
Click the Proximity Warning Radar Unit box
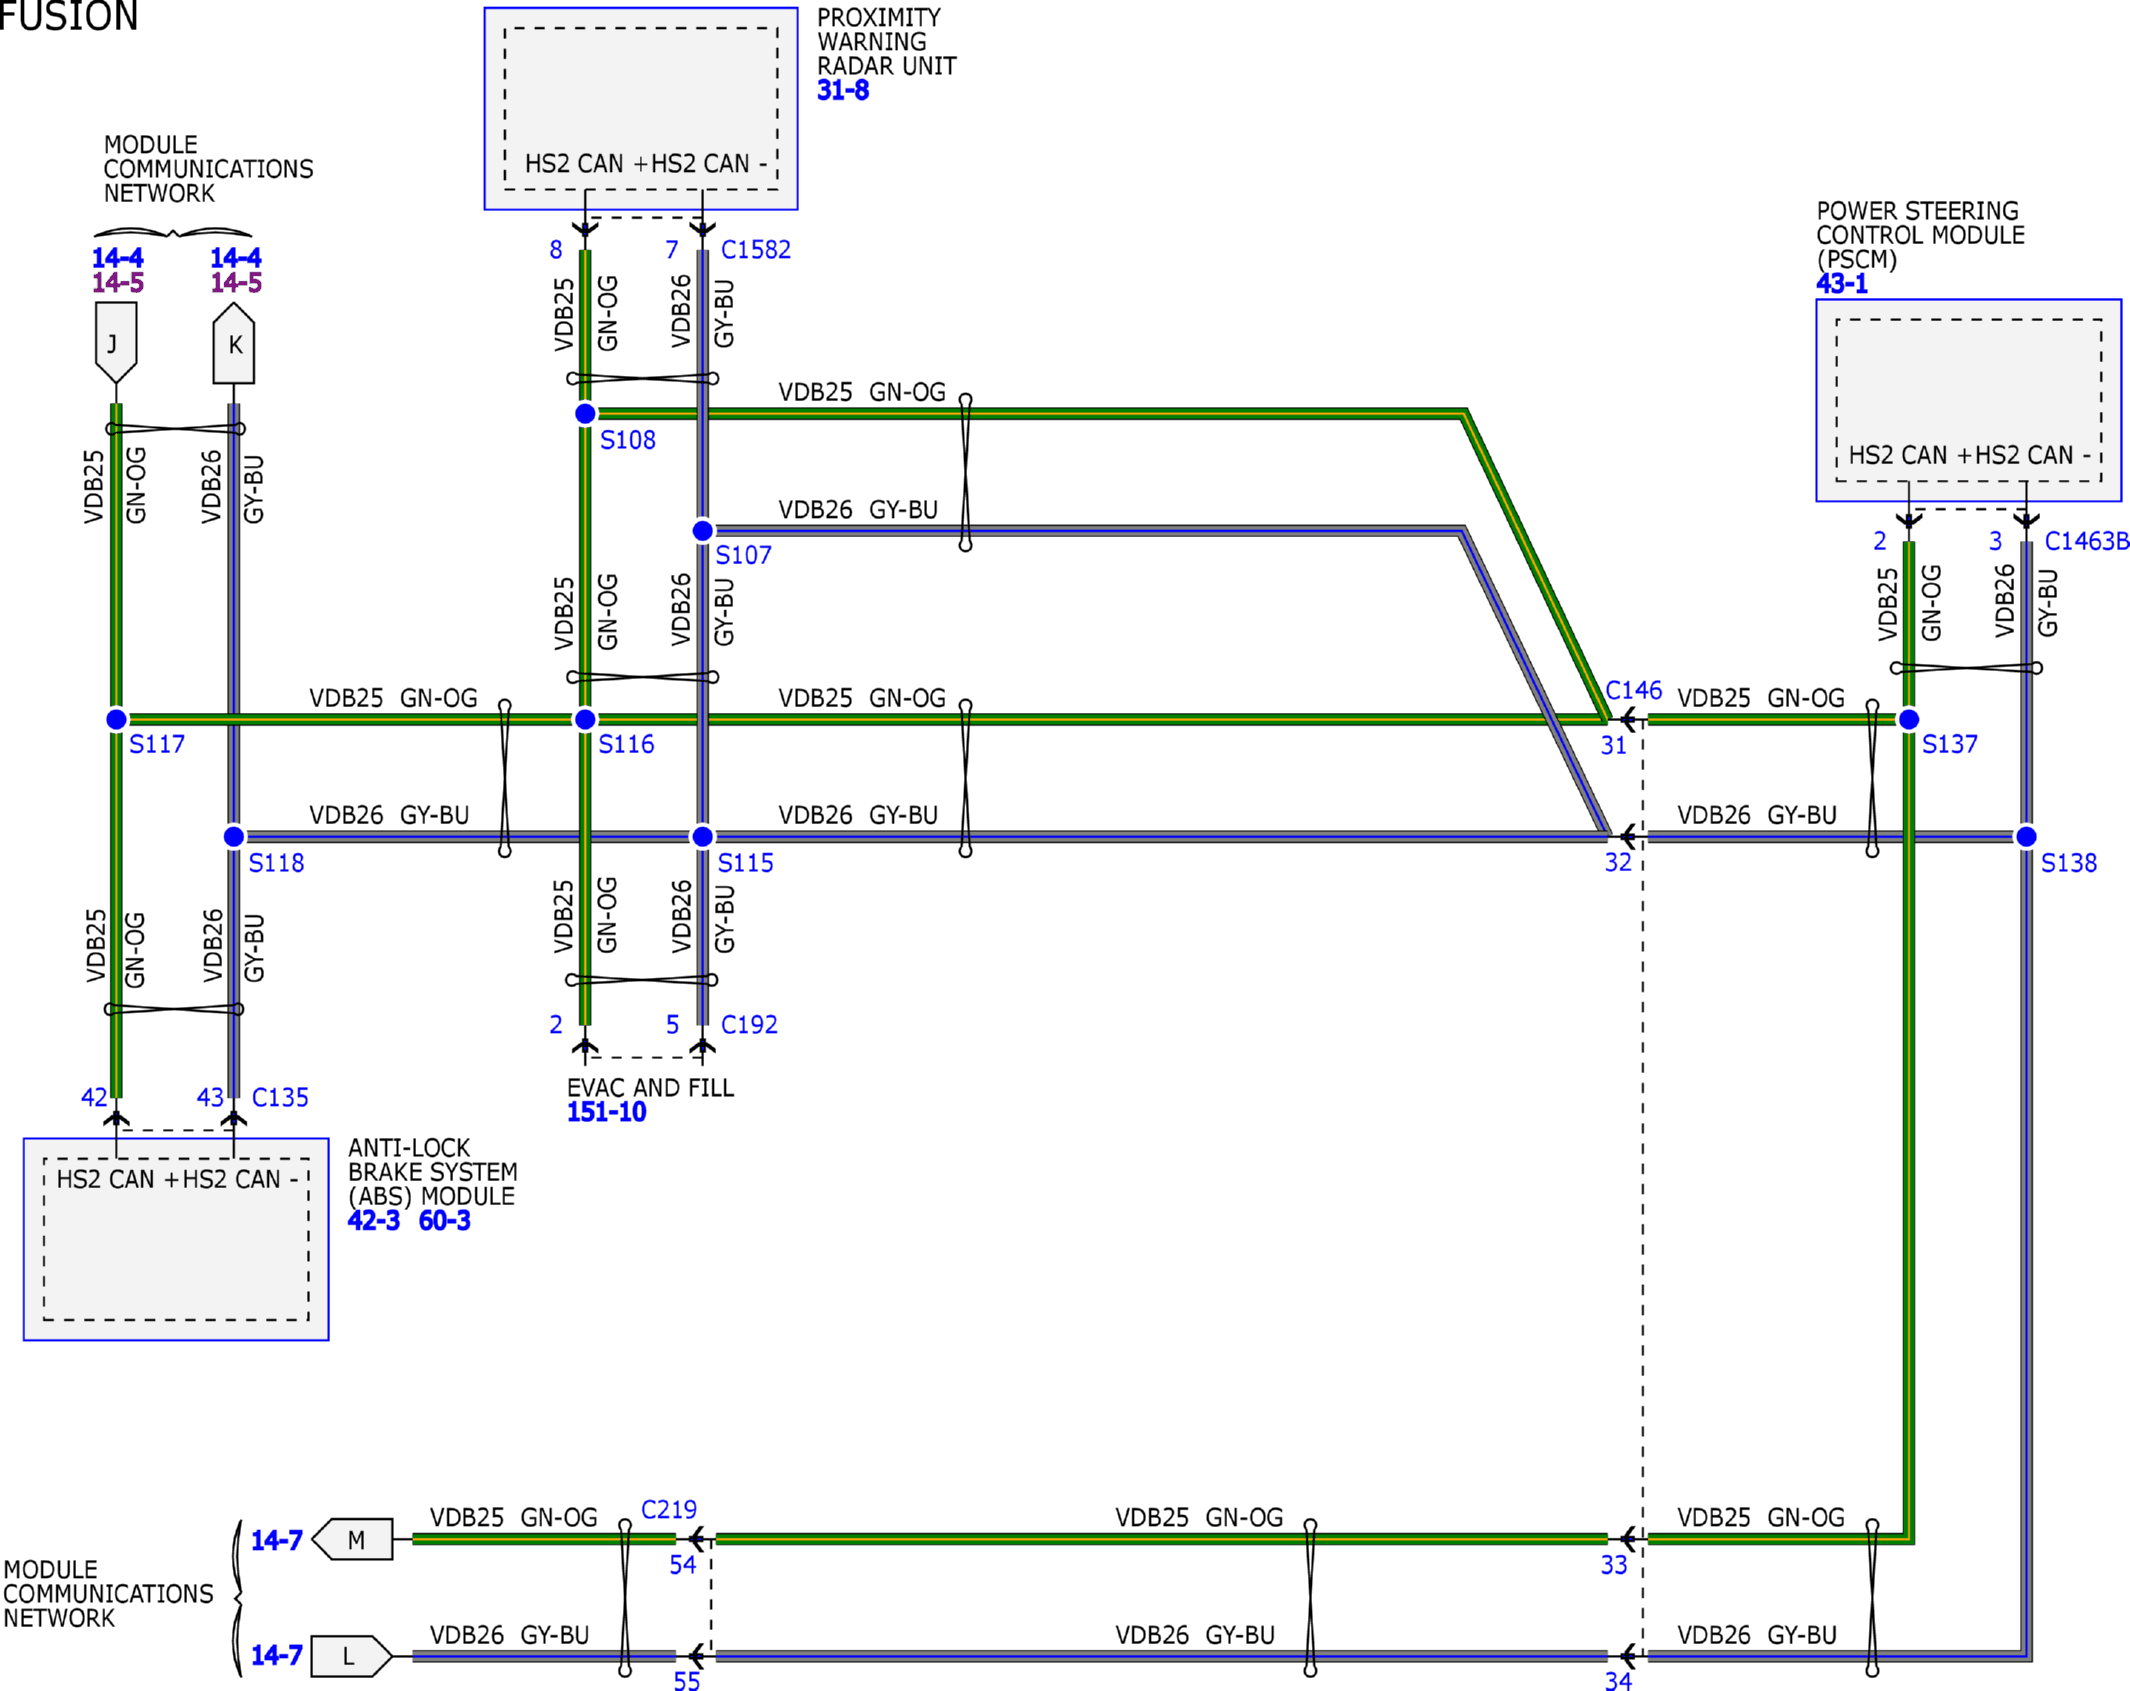(x=641, y=109)
